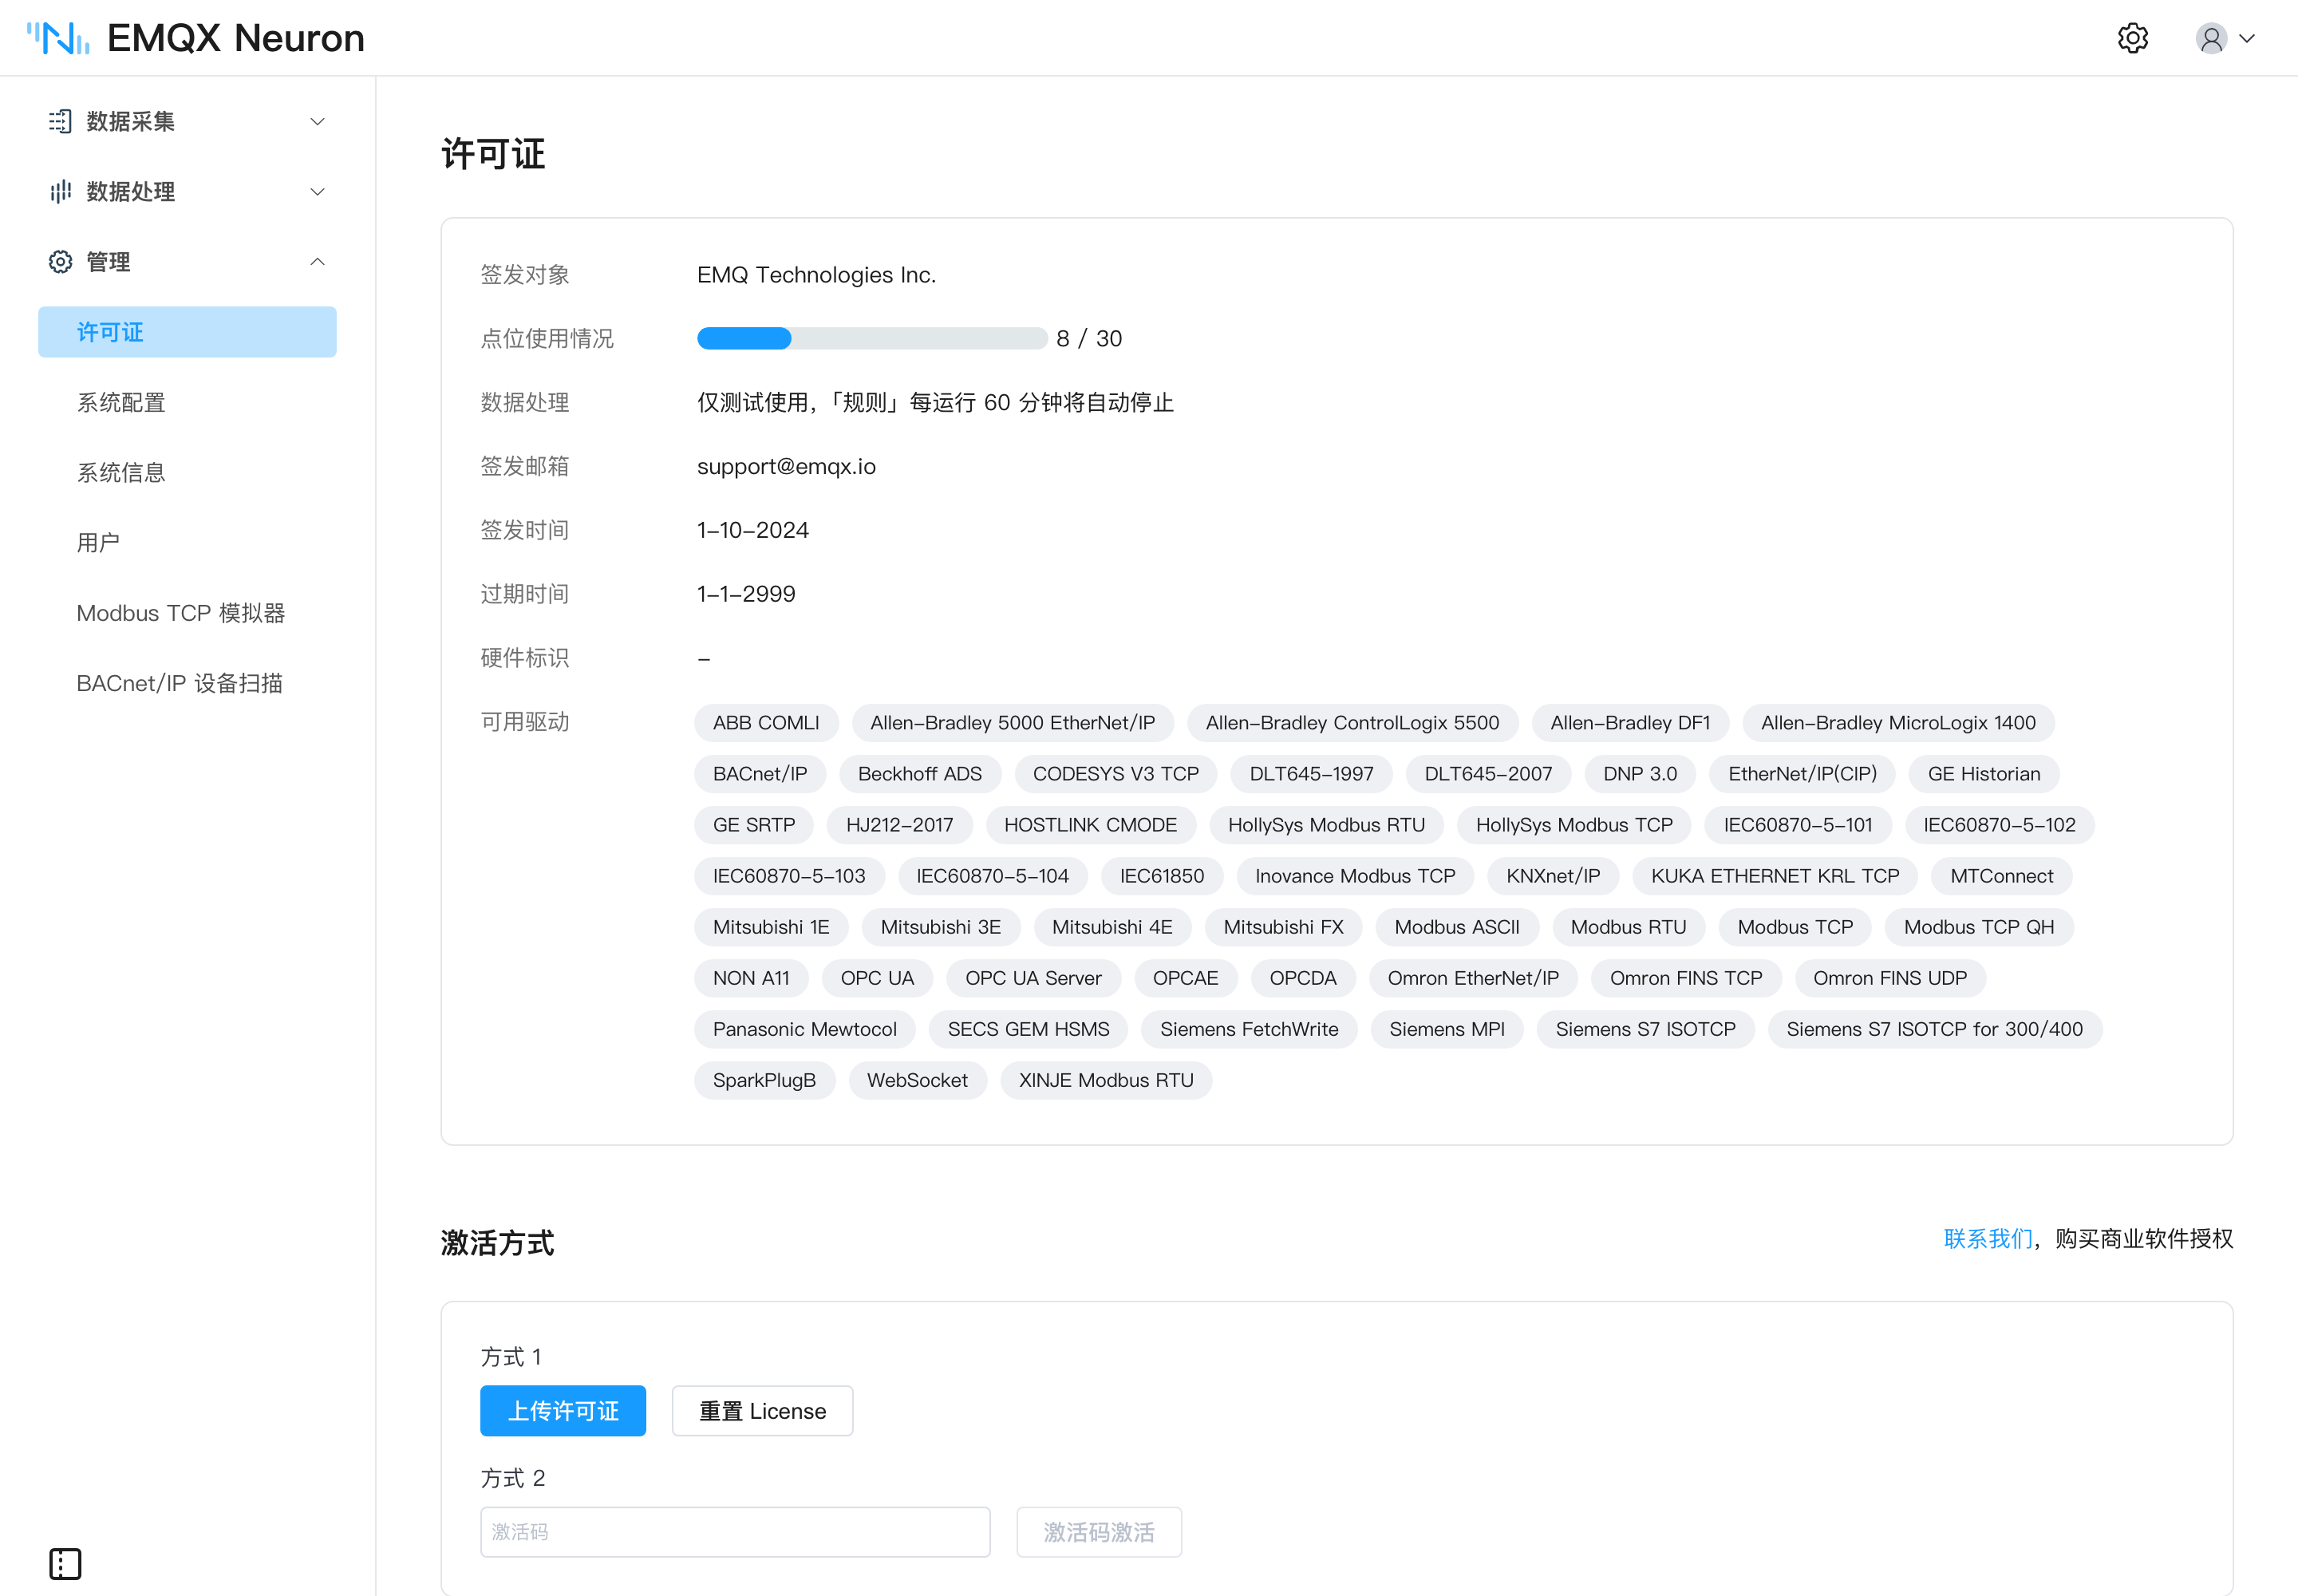Click the 数据采集 menu icon
The height and width of the screenshot is (1596, 2298).
pos(60,121)
